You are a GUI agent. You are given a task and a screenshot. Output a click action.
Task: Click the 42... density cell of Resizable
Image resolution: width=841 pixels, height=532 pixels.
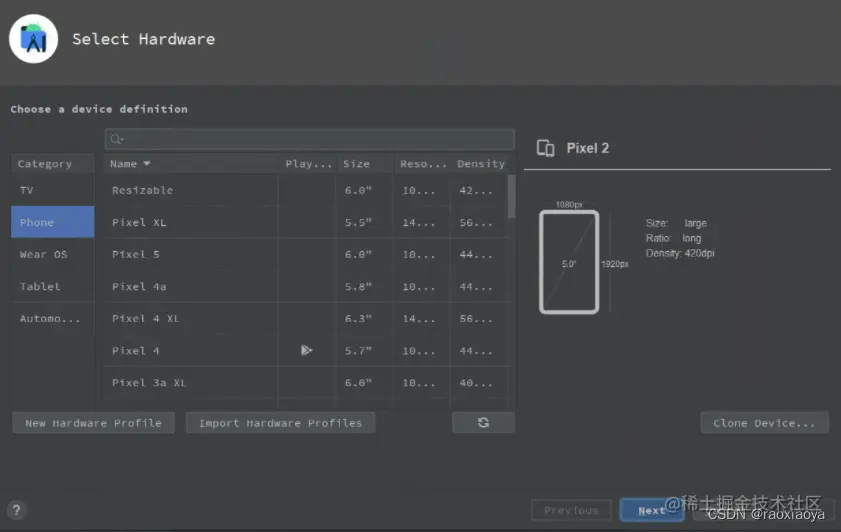pos(479,190)
